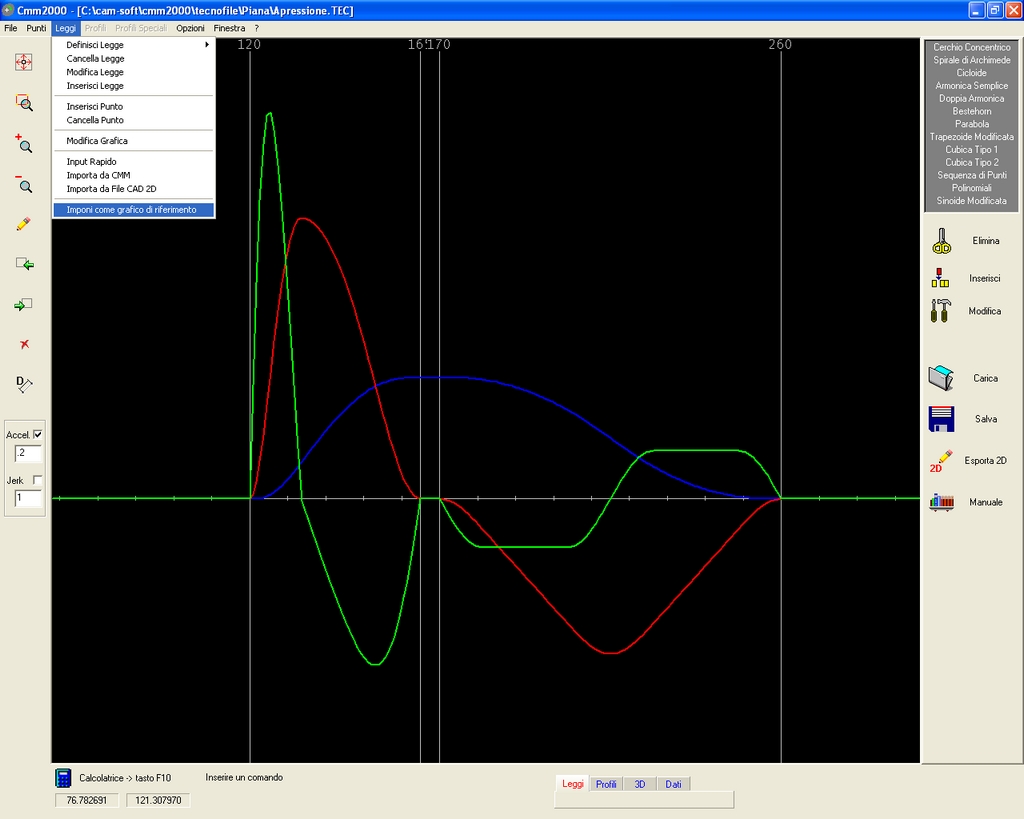Image resolution: width=1024 pixels, height=819 pixels.
Task: Open the Punti menu
Action: pos(36,28)
